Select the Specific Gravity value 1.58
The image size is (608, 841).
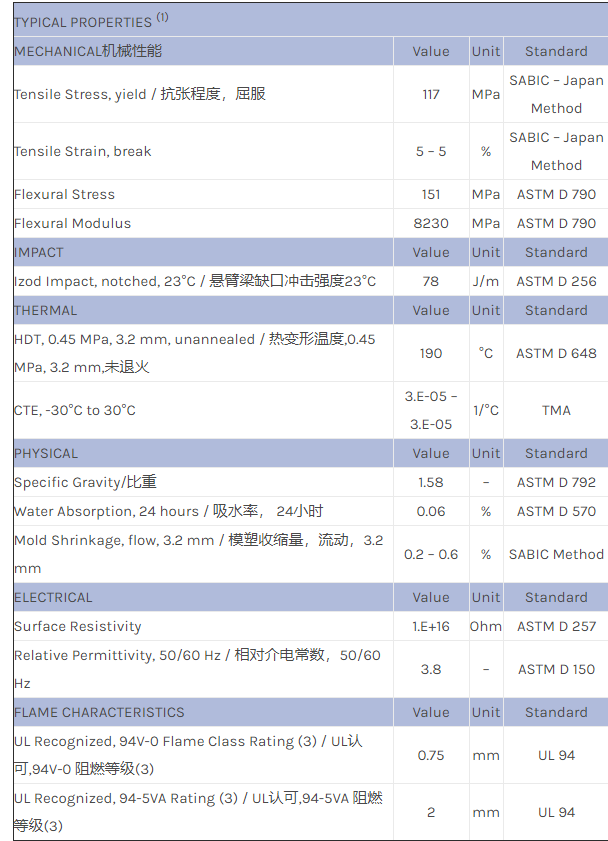pyautogui.click(x=431, y=482)
